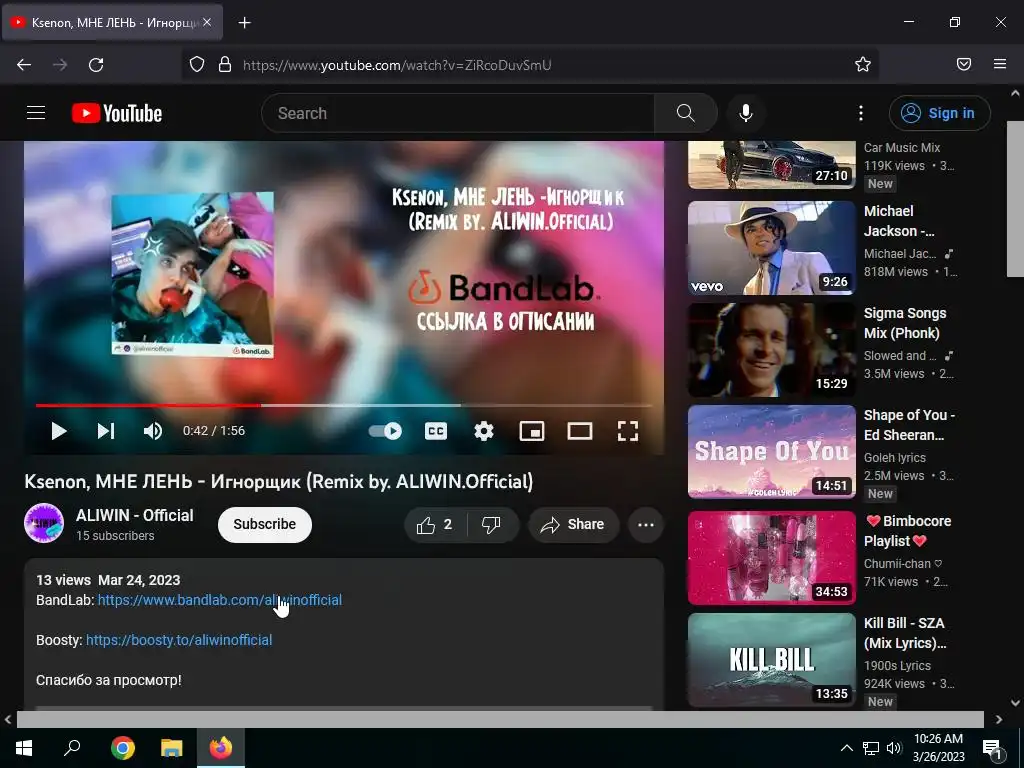The height and width of the screenshot is (768, 1024).
Task: Skip to next video
Action: pos(106,431)
